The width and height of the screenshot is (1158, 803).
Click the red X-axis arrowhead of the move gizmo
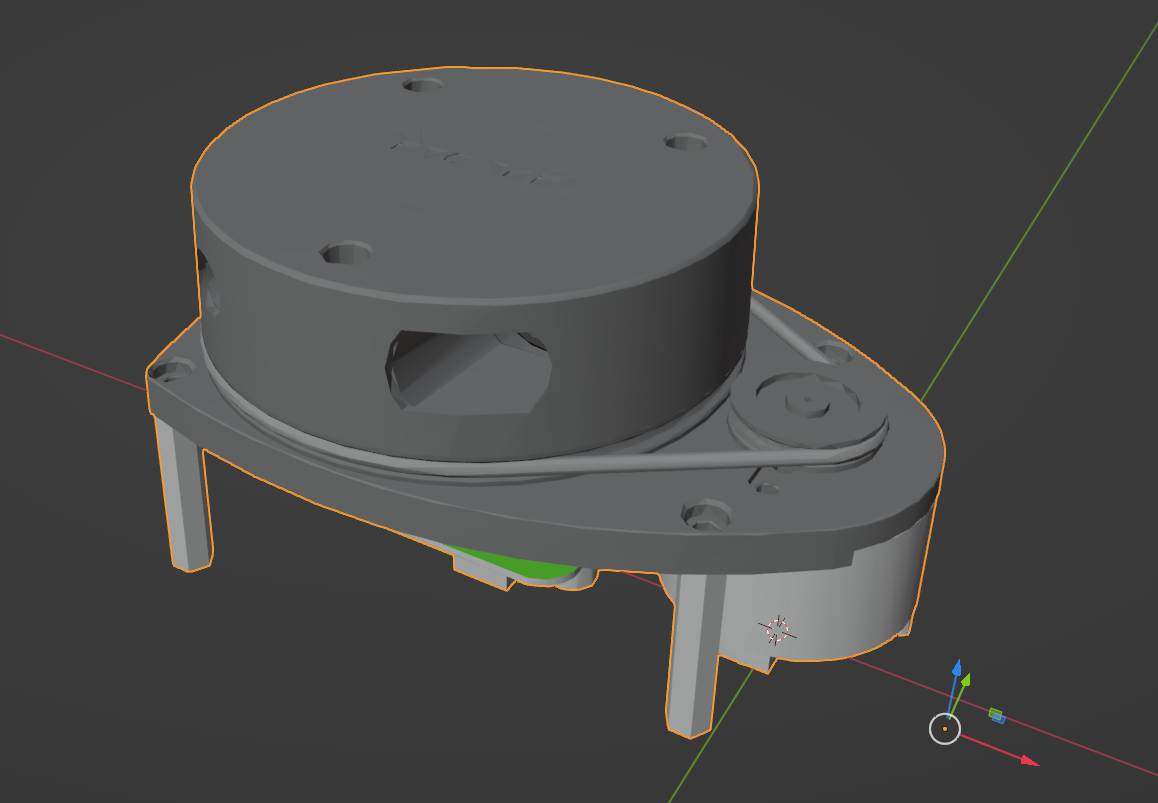(x=1028, y=761)
